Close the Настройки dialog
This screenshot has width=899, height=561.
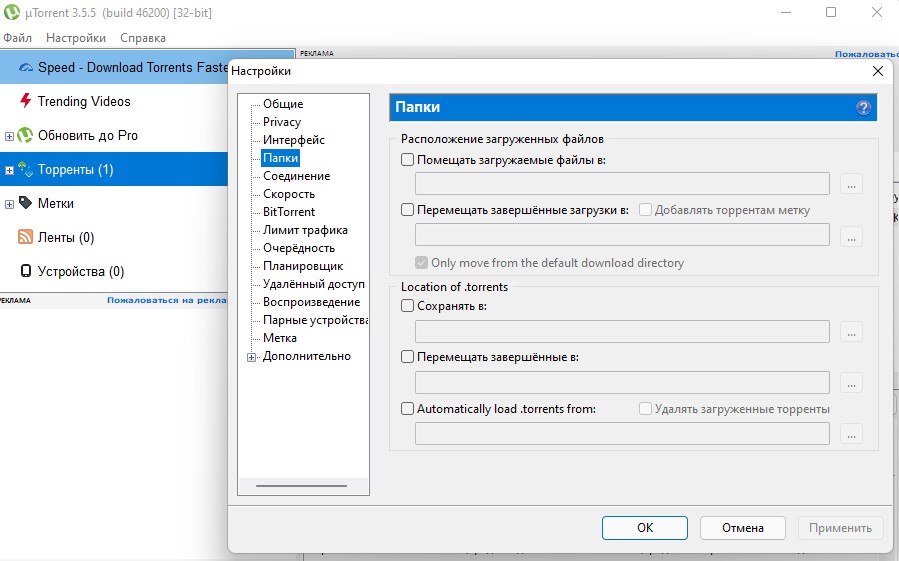tap(878, 71)
